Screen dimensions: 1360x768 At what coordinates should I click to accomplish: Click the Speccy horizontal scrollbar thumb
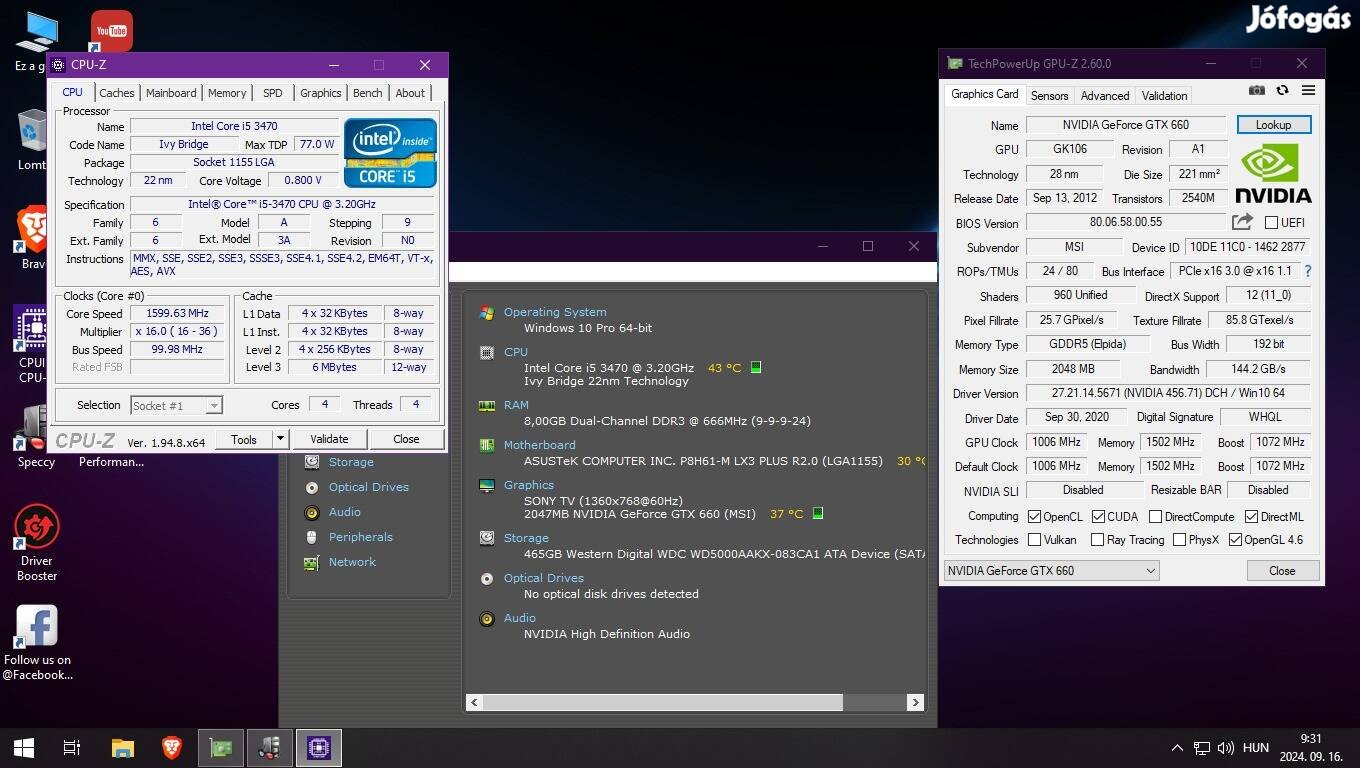click(663, 703)
